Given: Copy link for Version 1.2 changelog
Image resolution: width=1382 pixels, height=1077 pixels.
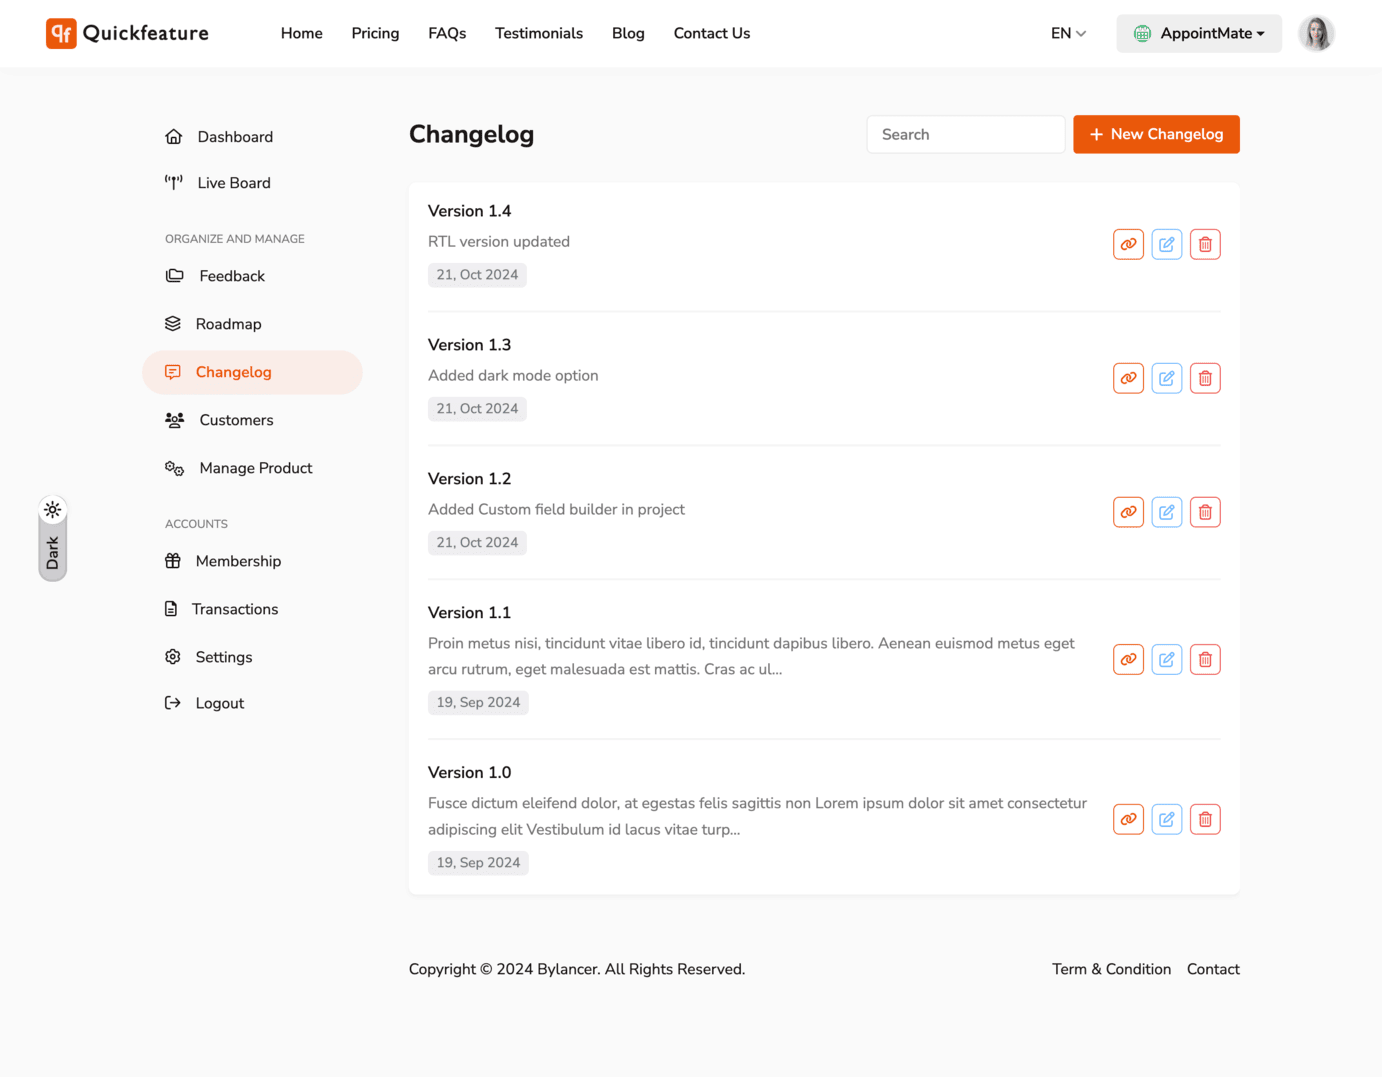Looking at the screenshot, I should tap(1128, 512).
